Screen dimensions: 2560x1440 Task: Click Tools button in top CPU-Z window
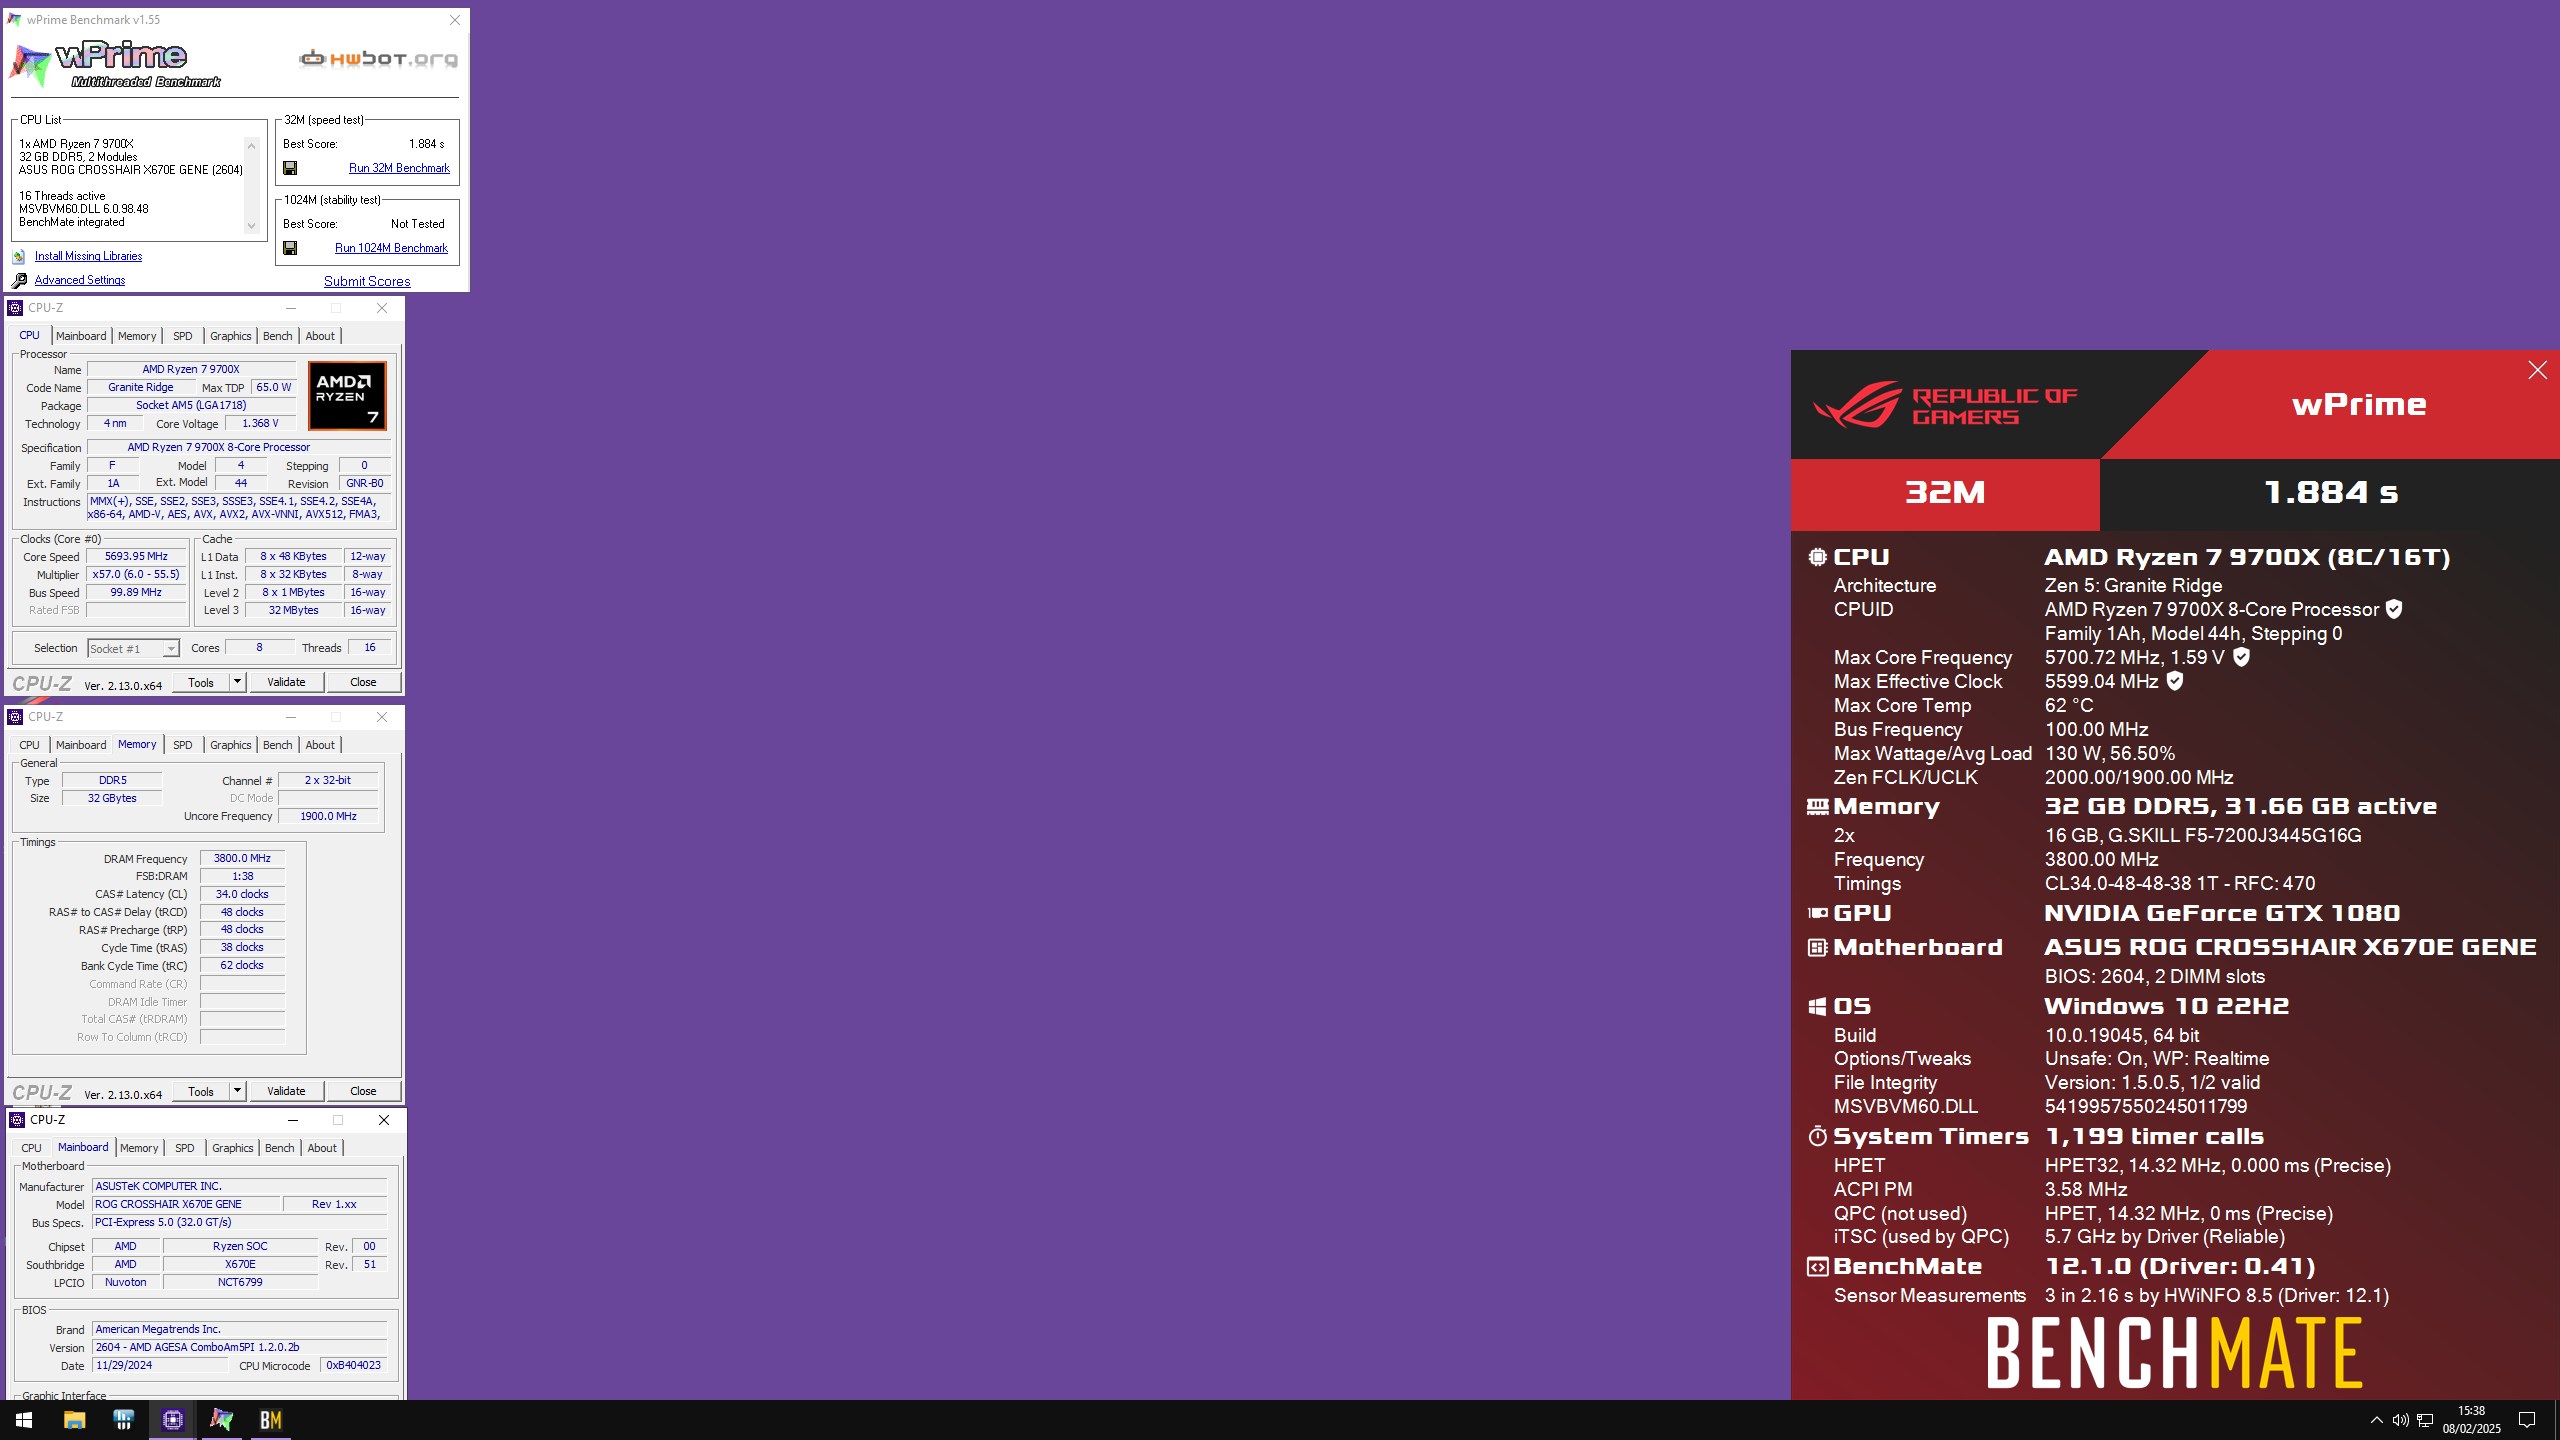point(201,682)
